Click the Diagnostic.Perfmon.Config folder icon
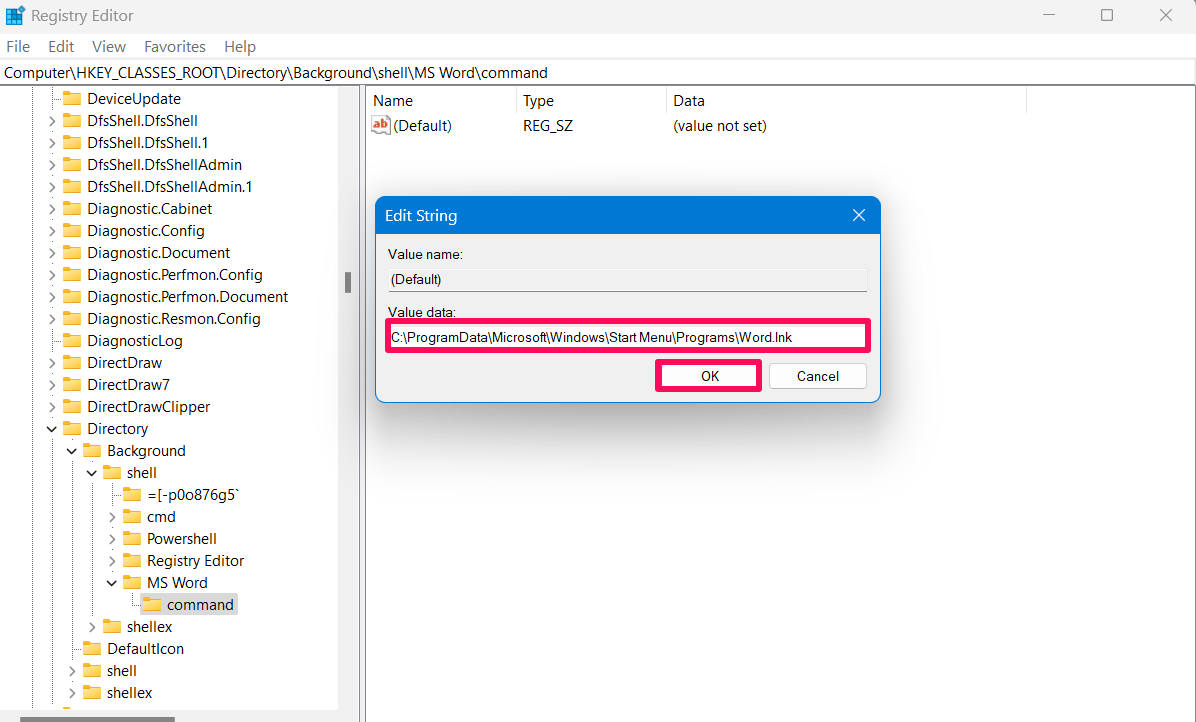 (72, 274)
